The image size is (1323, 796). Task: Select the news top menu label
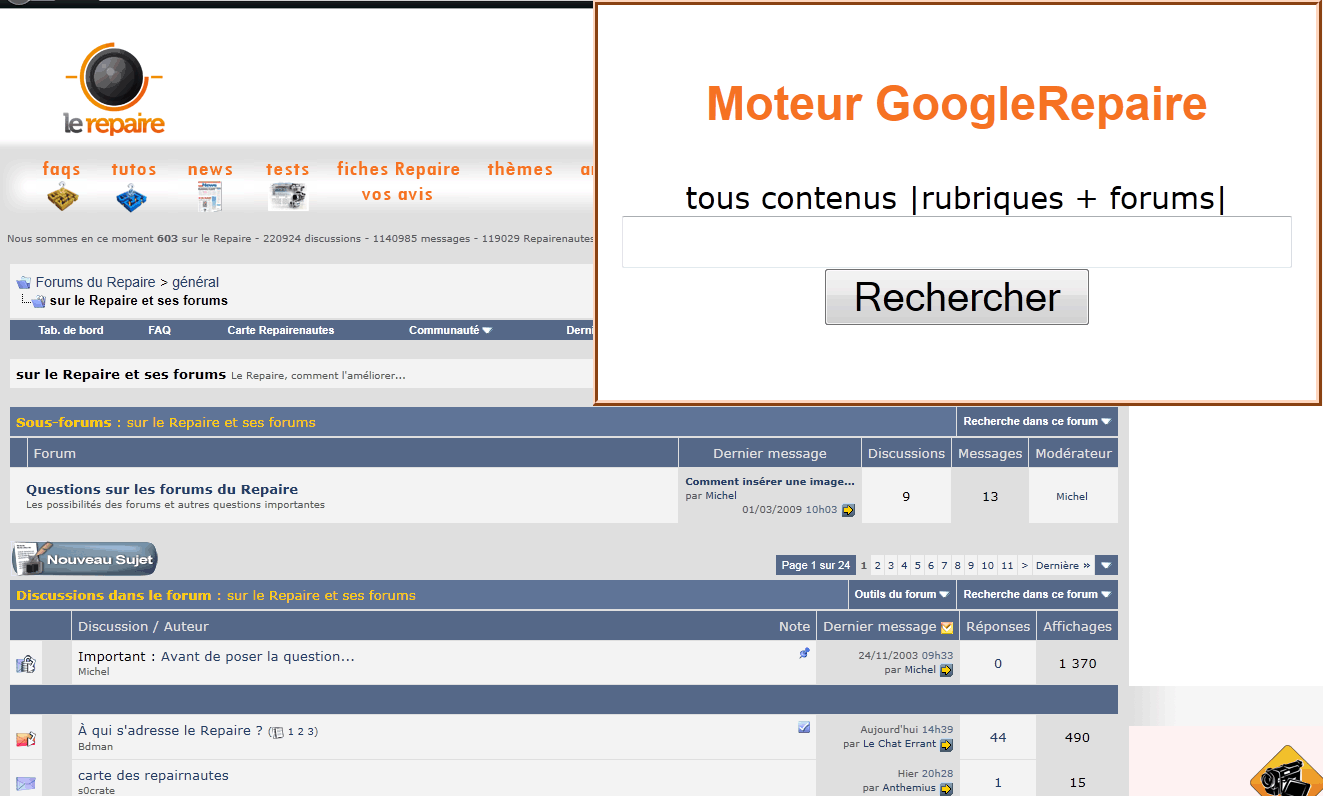click(210, 169)
